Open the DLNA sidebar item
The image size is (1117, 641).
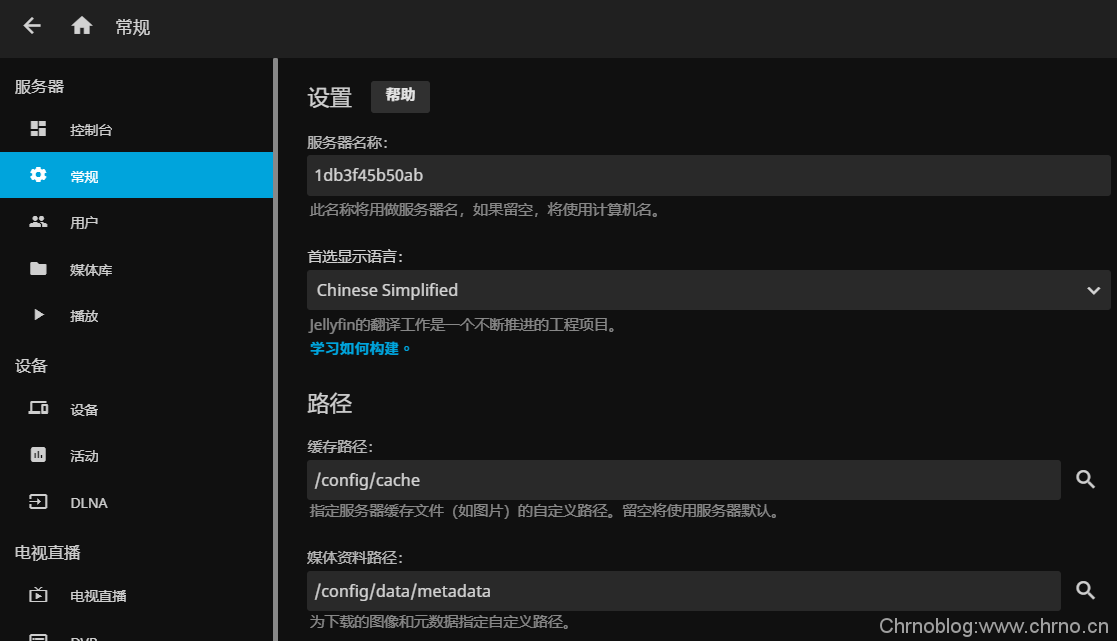coord(88,503)
